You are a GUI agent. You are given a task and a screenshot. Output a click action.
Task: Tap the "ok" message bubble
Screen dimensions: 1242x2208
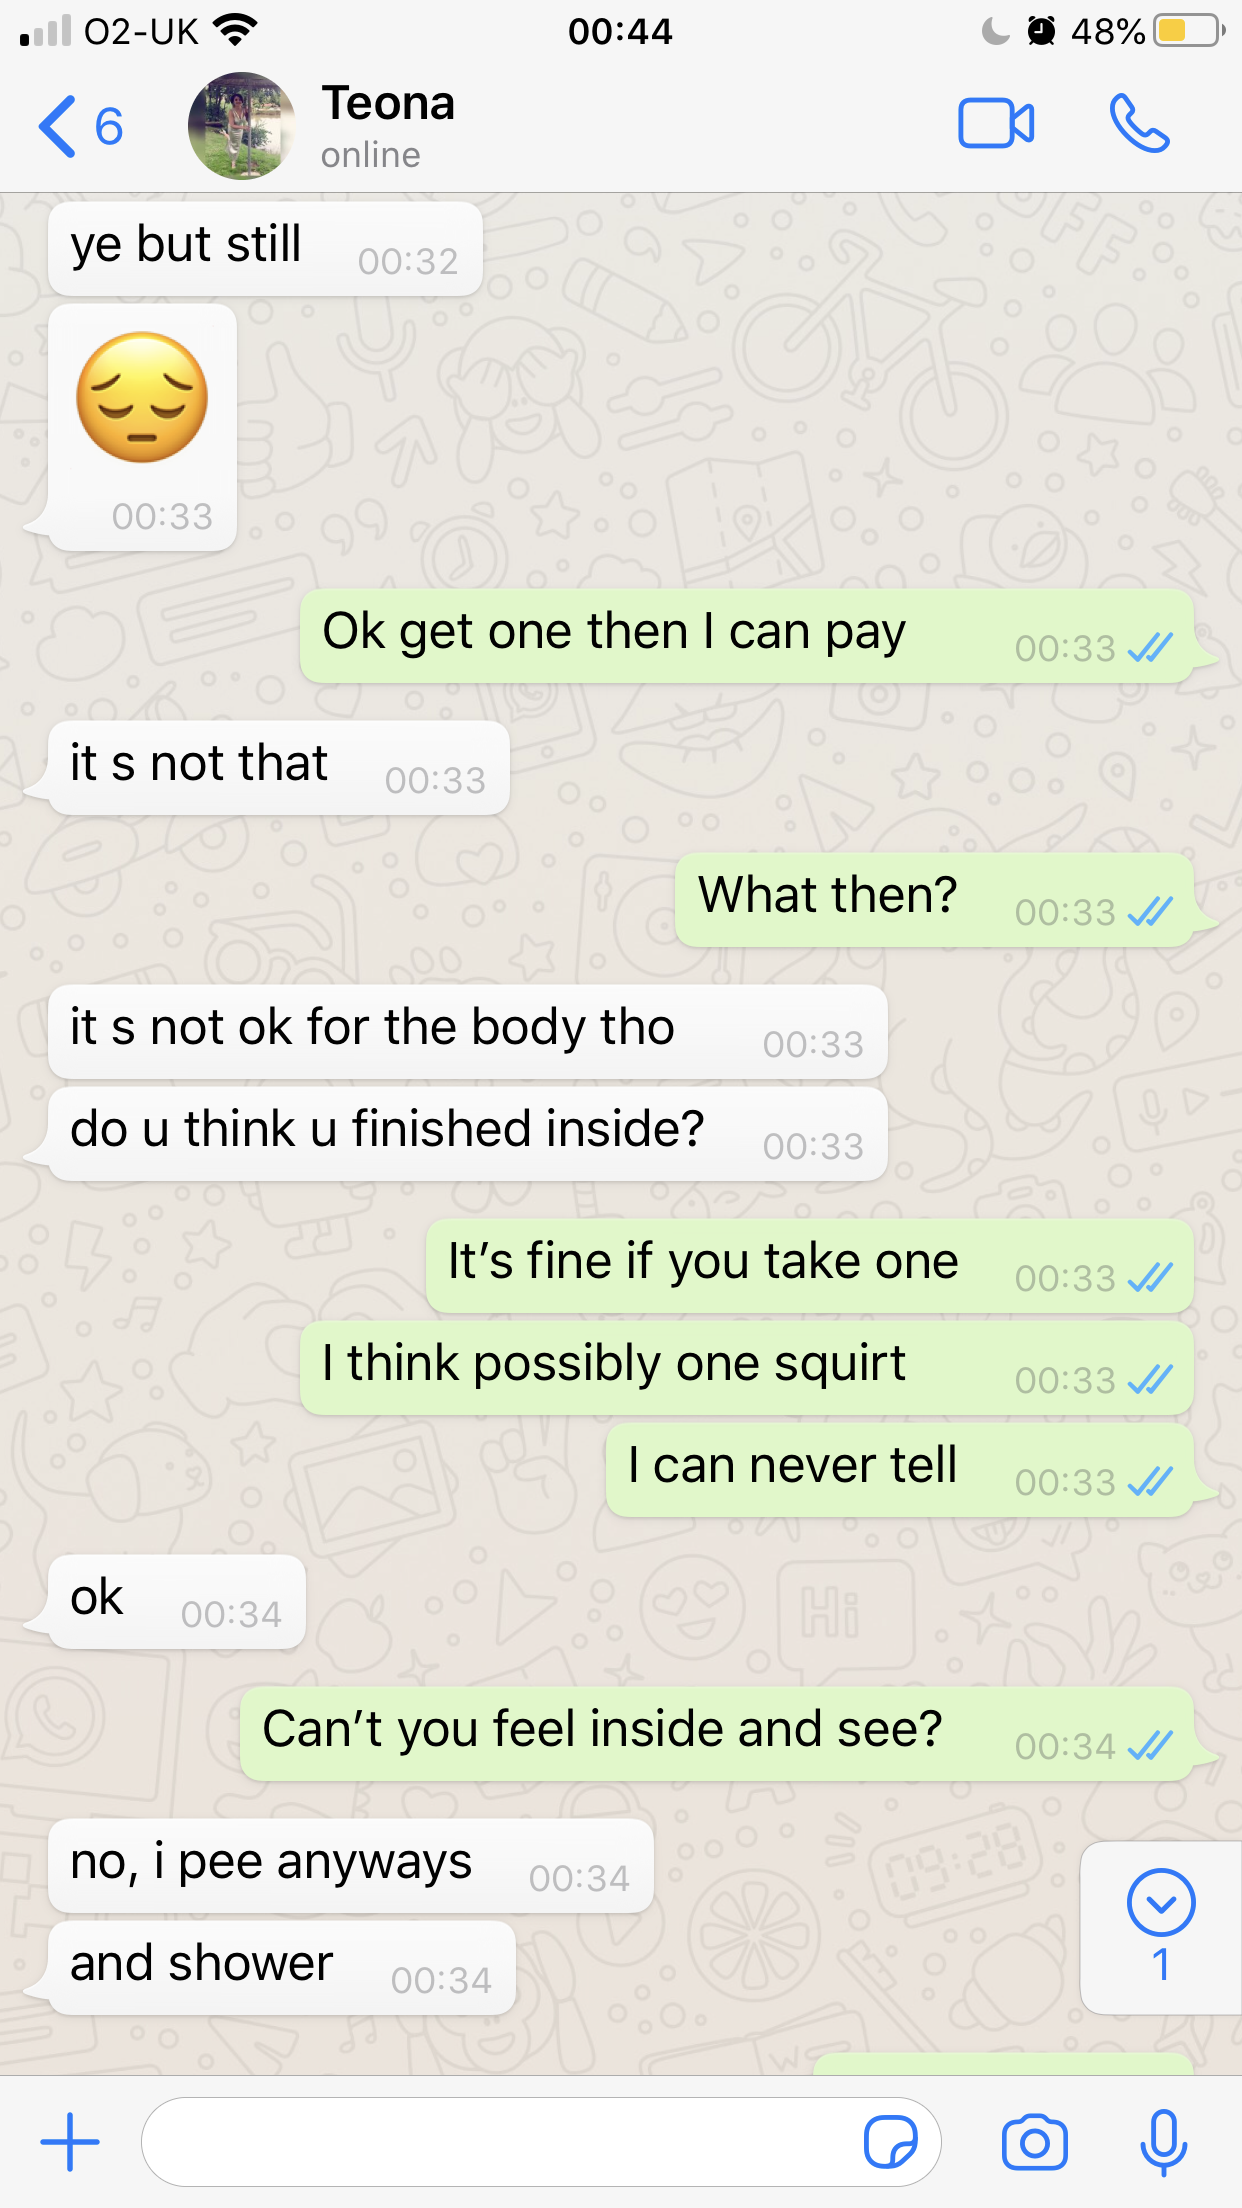coord(177,1601)
